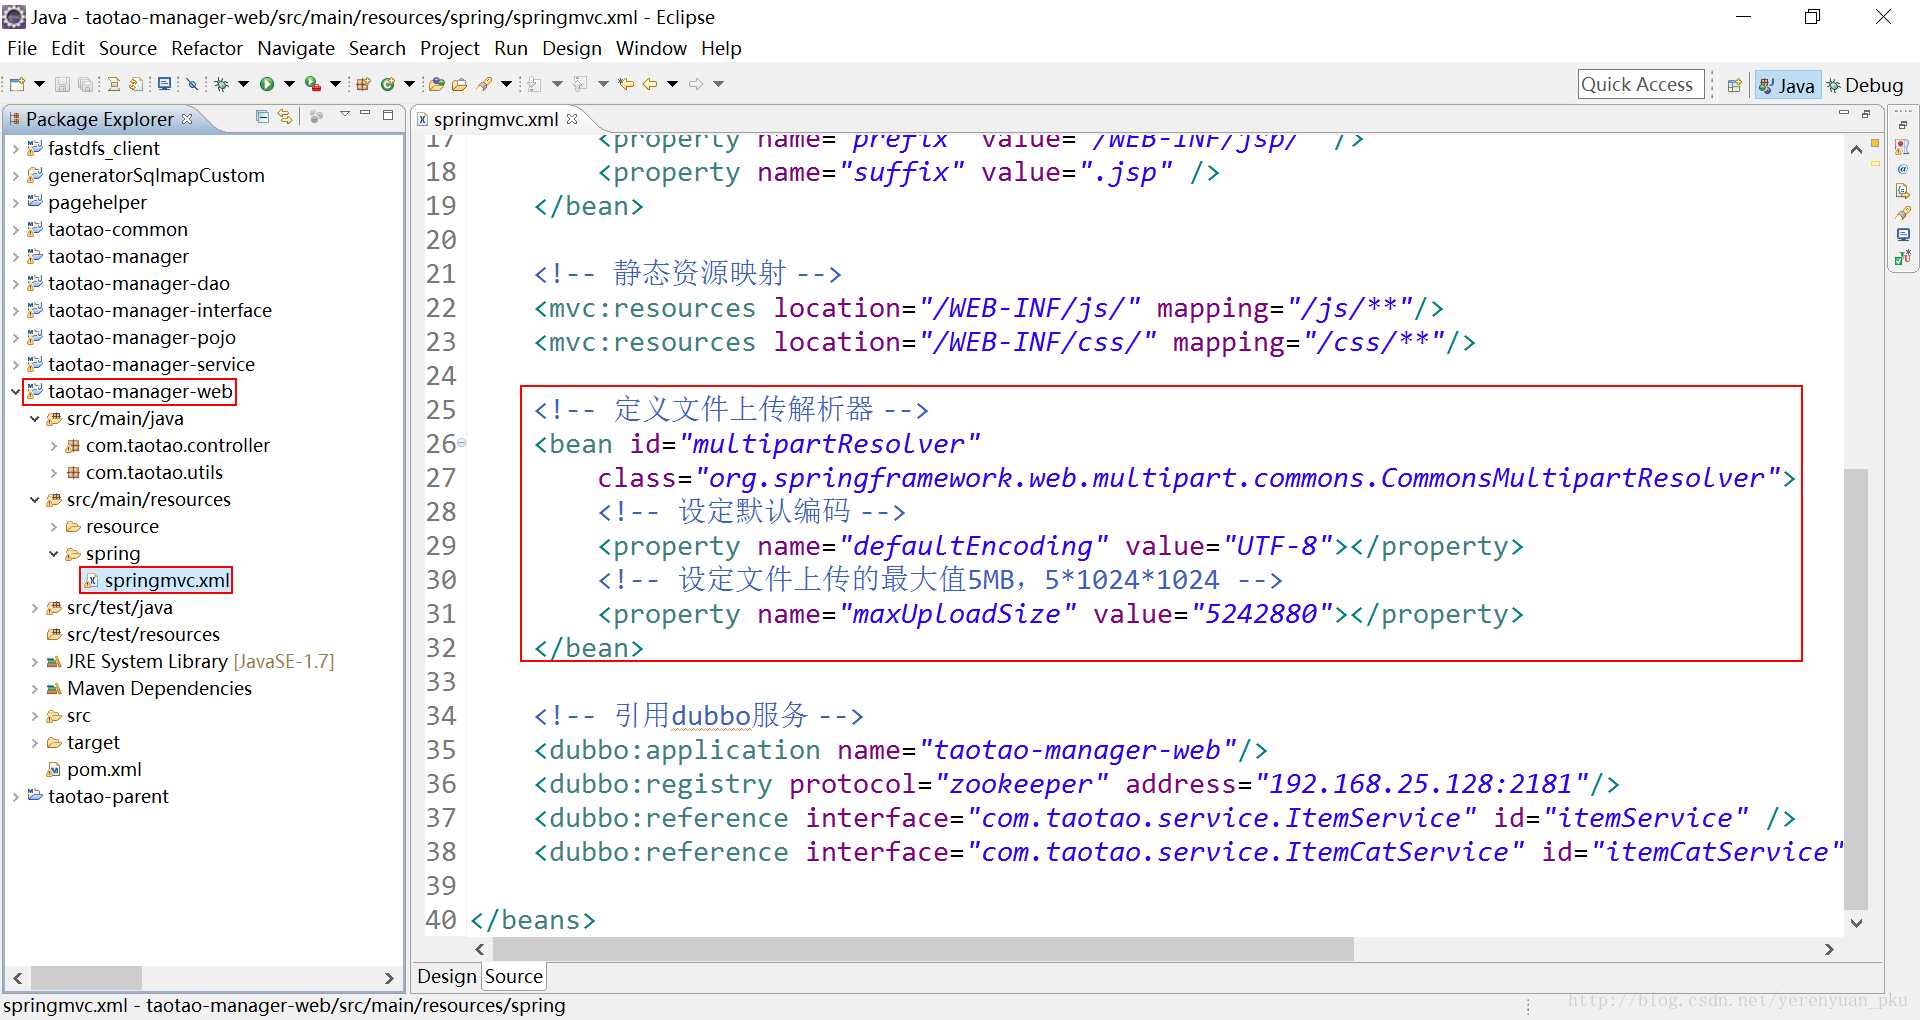Click the Quick Access field

pos(1640,85)
